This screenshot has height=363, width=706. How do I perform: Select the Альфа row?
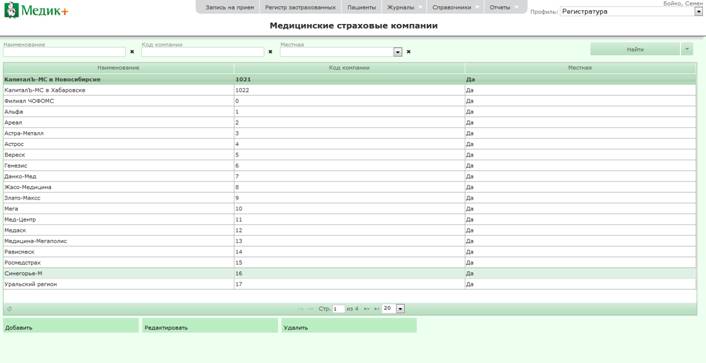tap(349, 112)
